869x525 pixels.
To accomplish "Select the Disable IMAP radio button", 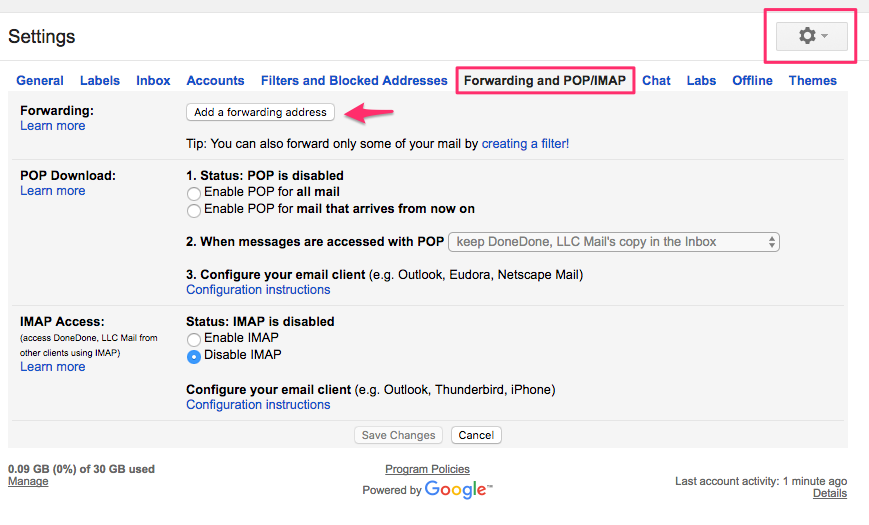I will tap(194, 356).
